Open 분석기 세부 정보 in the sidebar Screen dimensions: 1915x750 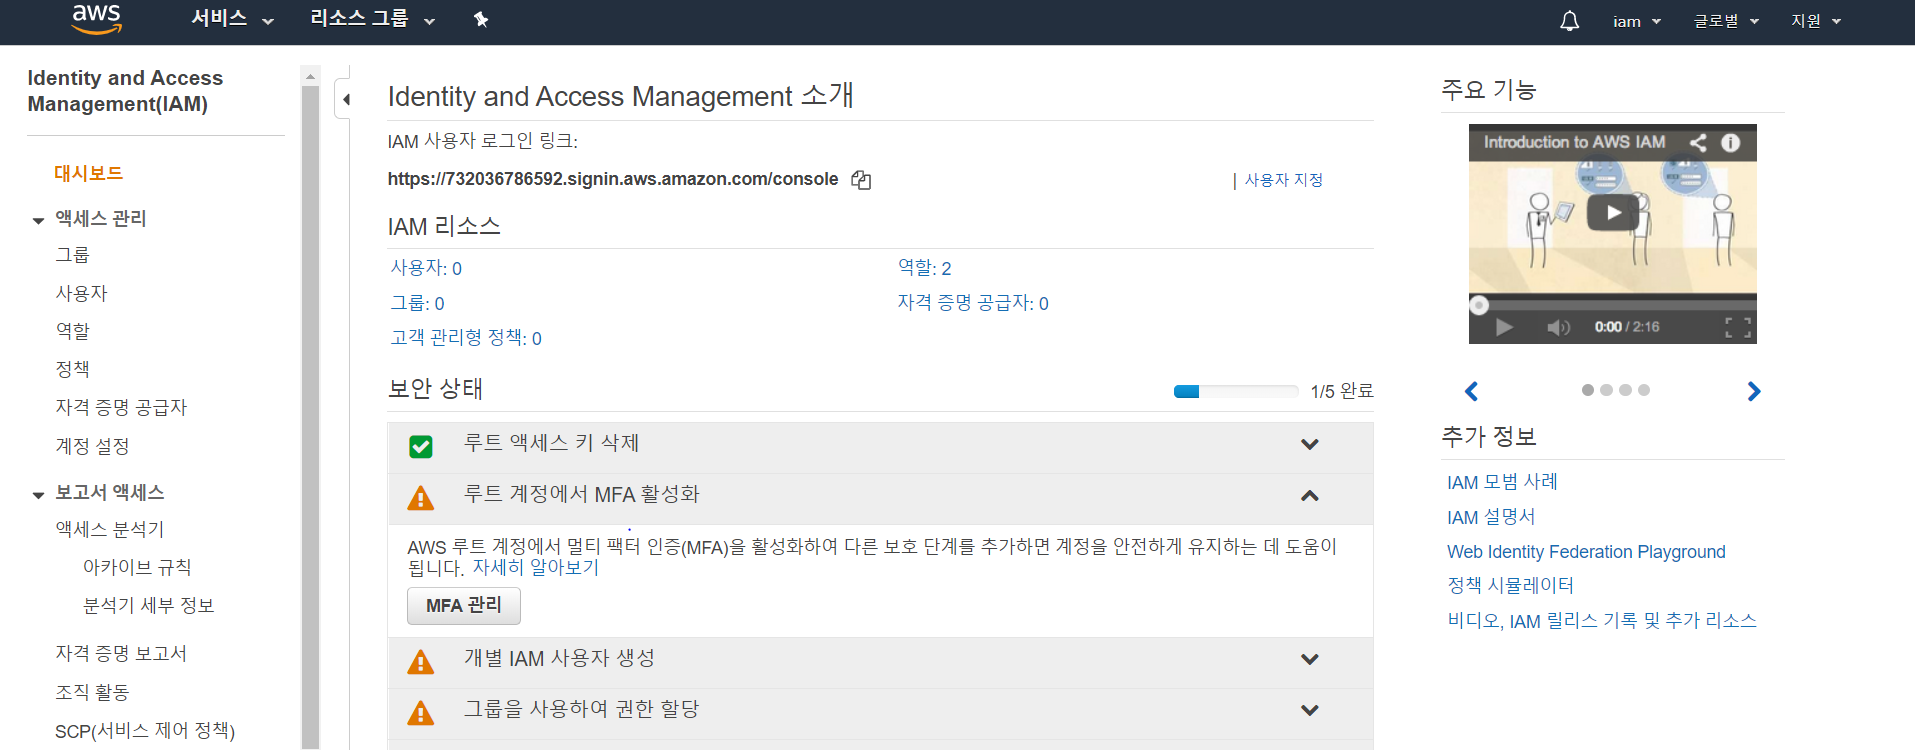[148, 605]
